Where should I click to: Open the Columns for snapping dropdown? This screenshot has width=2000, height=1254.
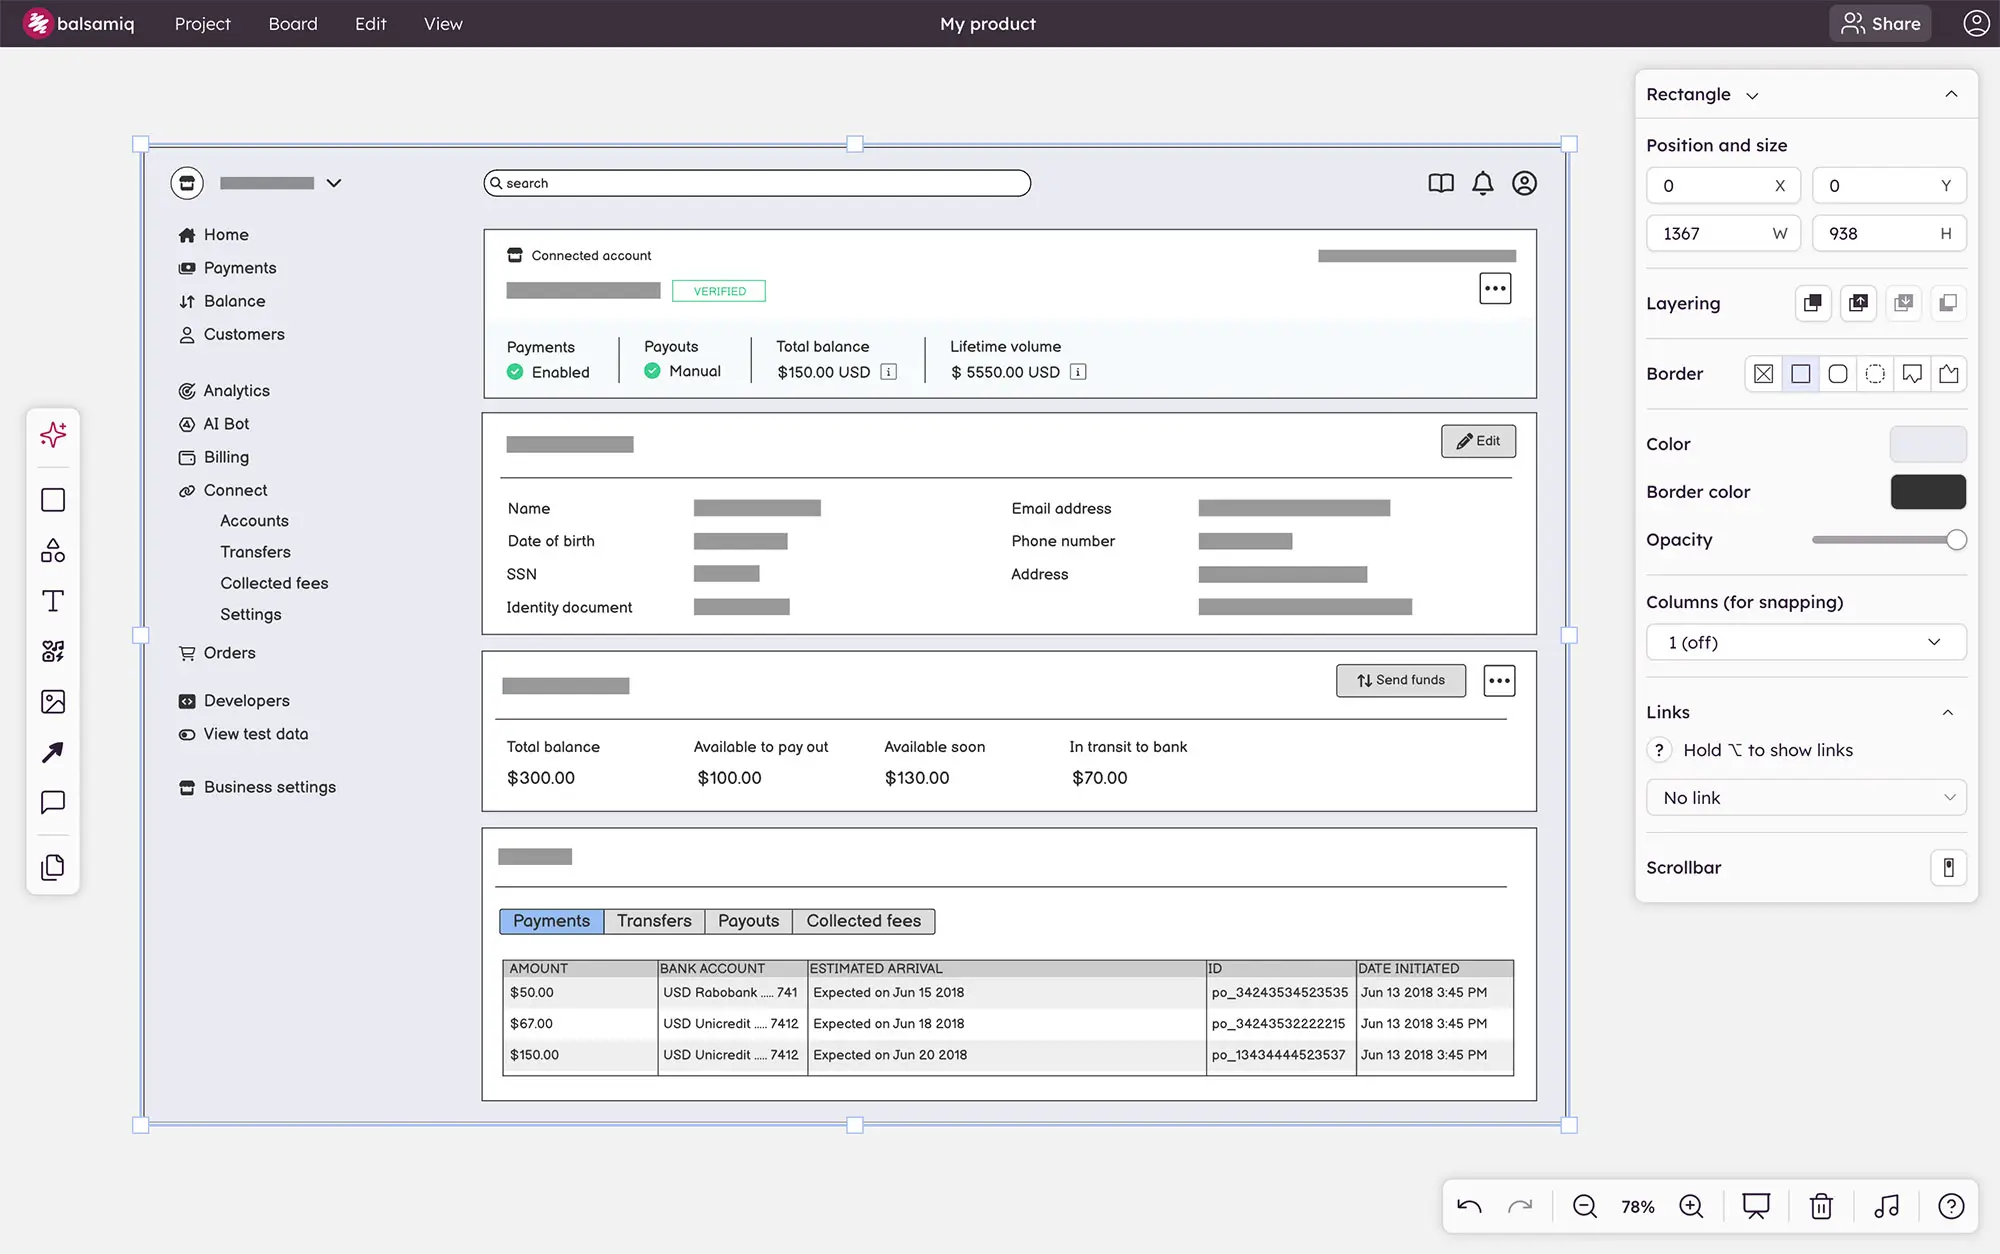click(x=1806, y=643)
